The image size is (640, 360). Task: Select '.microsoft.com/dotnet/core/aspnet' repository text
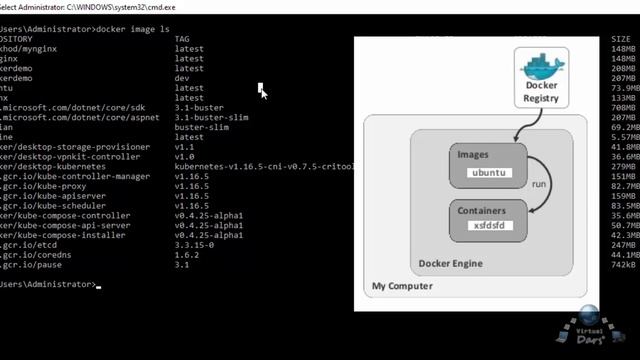point(80,118)
